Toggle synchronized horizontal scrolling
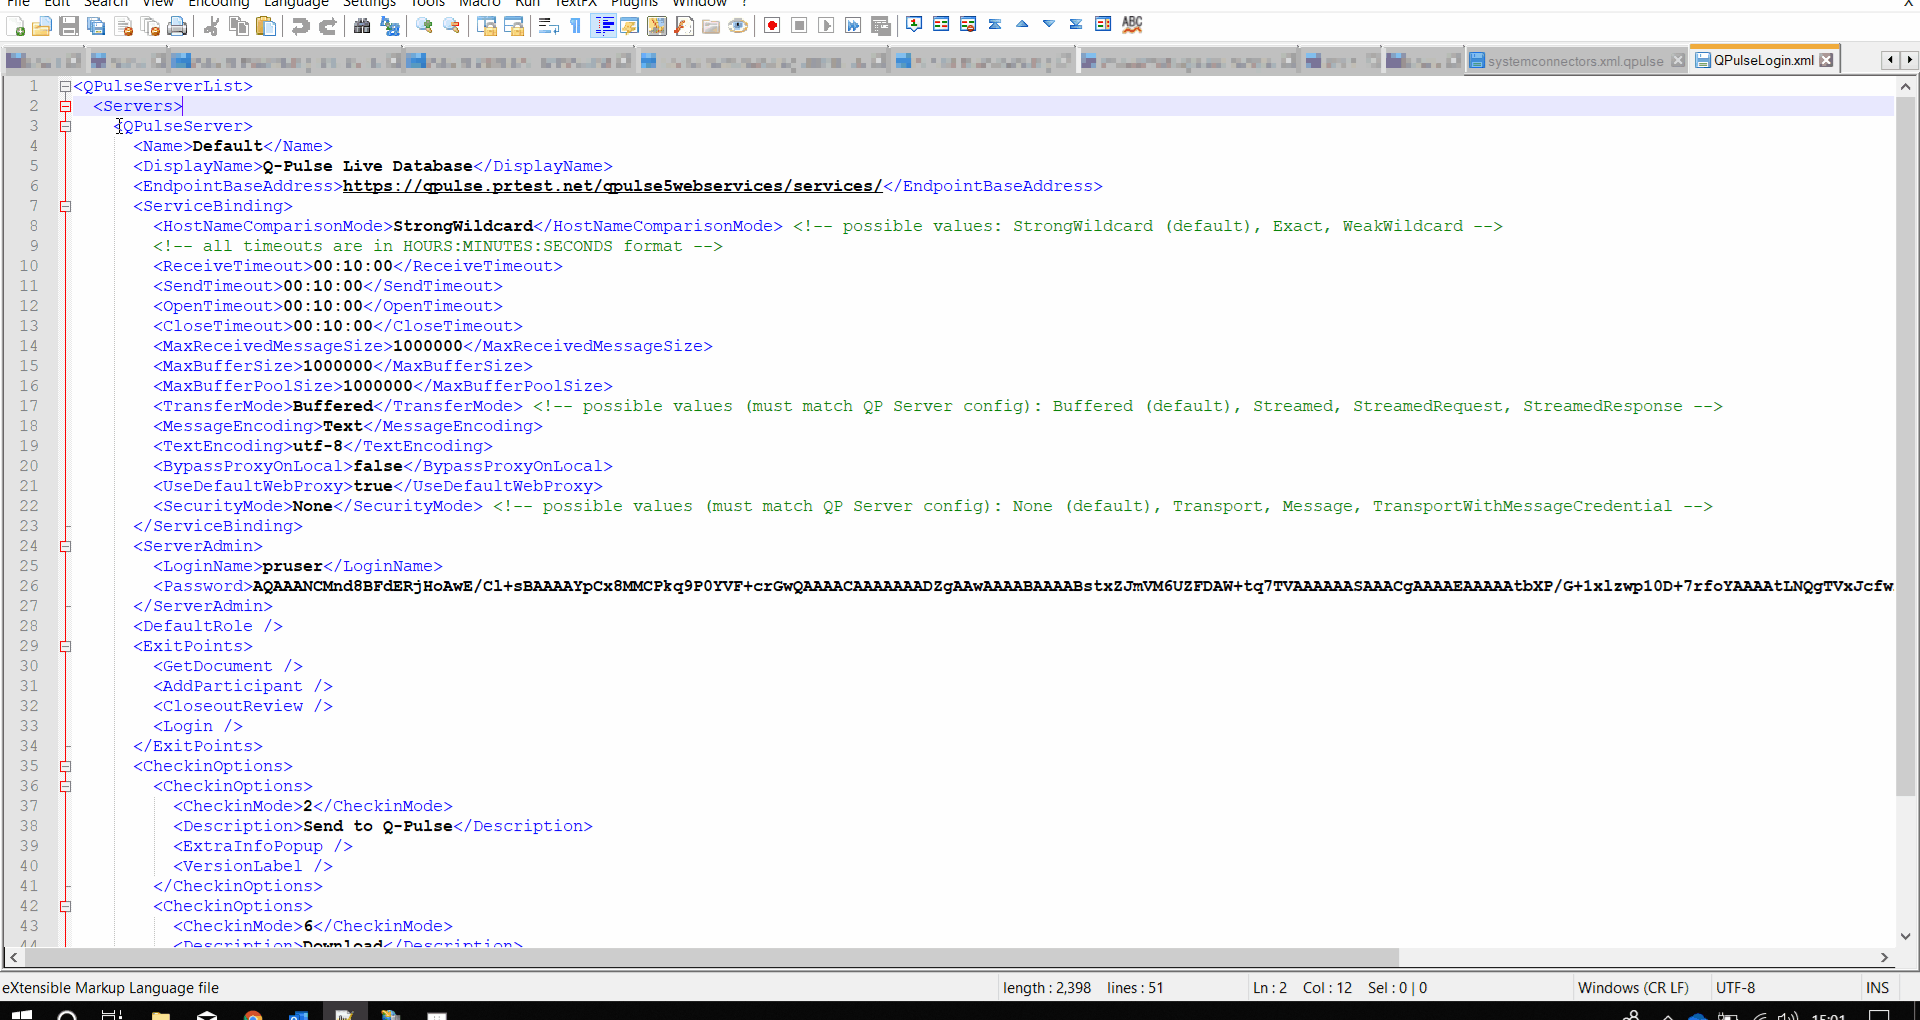The height and width of the screenshot is (1020, 1920). [x=513, y=26]
